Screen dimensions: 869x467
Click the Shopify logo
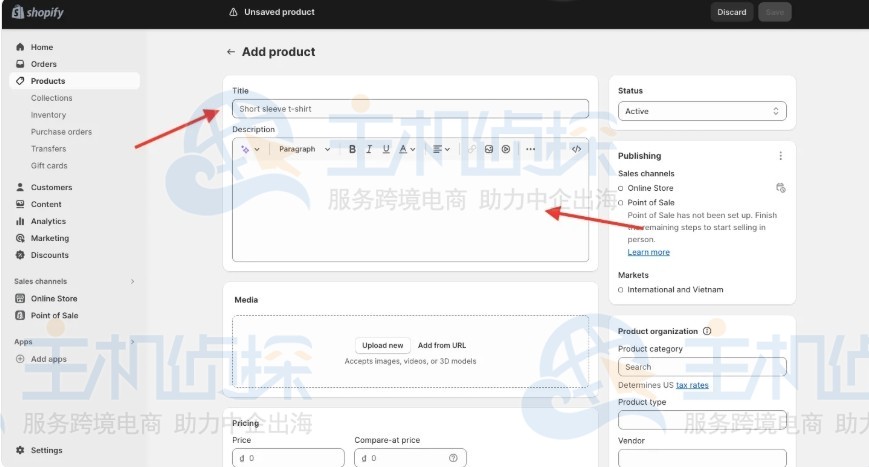[x=38, y=12]
